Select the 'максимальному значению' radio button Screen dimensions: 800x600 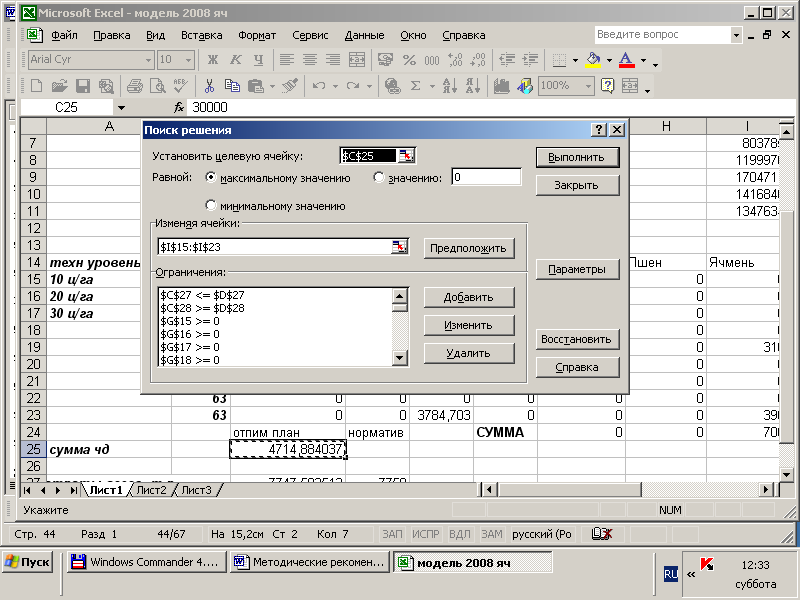[x=211, y=178]
